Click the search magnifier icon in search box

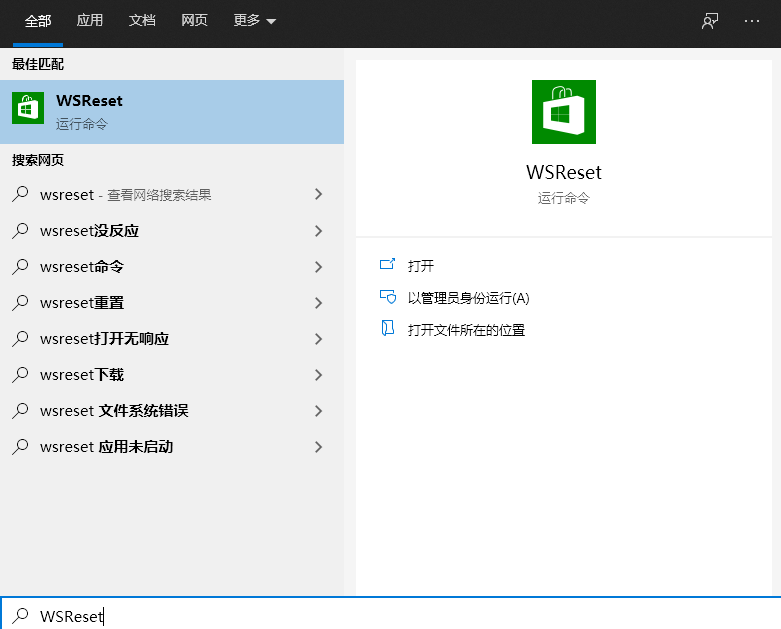(x=20, y=616)
